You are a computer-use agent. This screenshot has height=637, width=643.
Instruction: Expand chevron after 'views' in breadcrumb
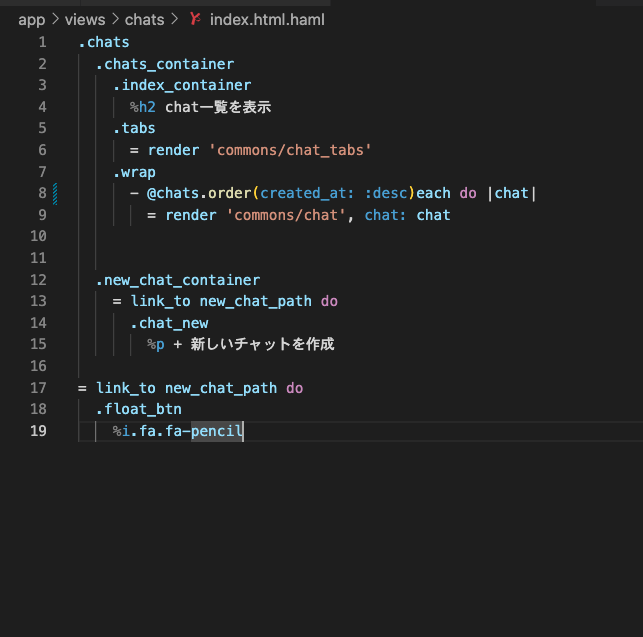(115, 19)
